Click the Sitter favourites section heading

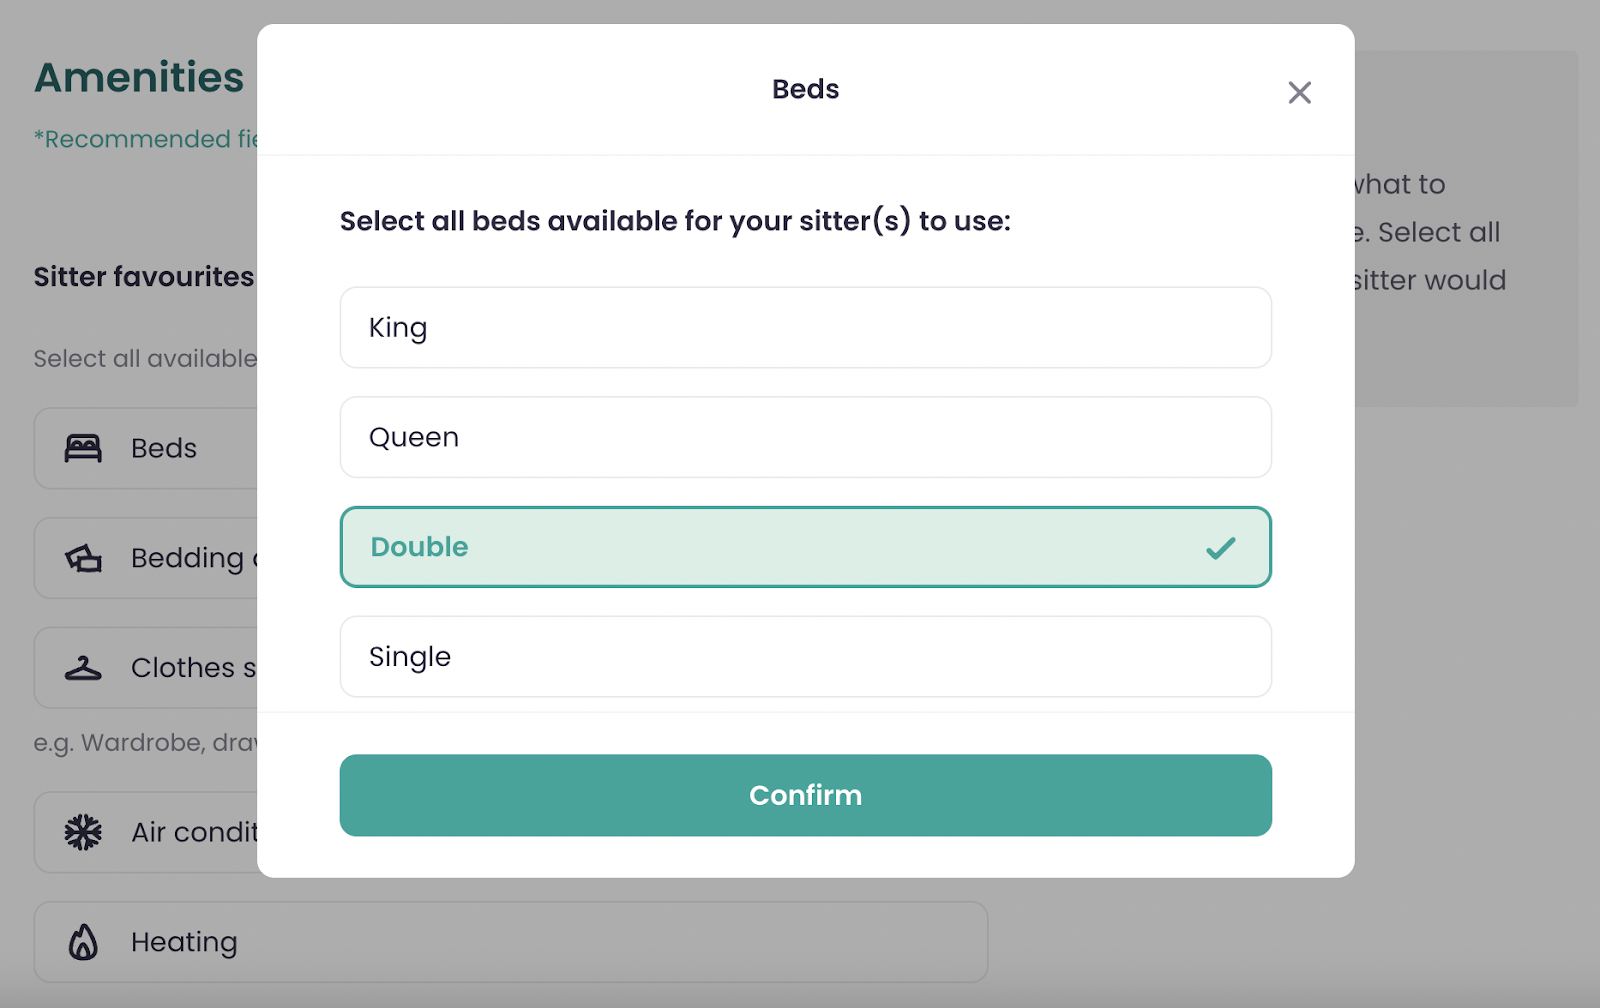pyautogui.click(x=144, y=277)
